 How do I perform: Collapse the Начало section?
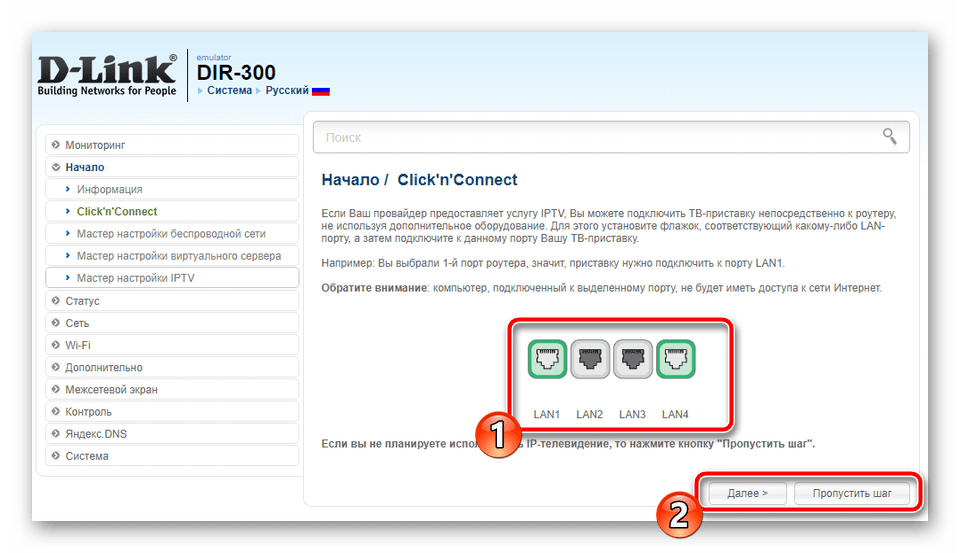[x=172, y=167]
